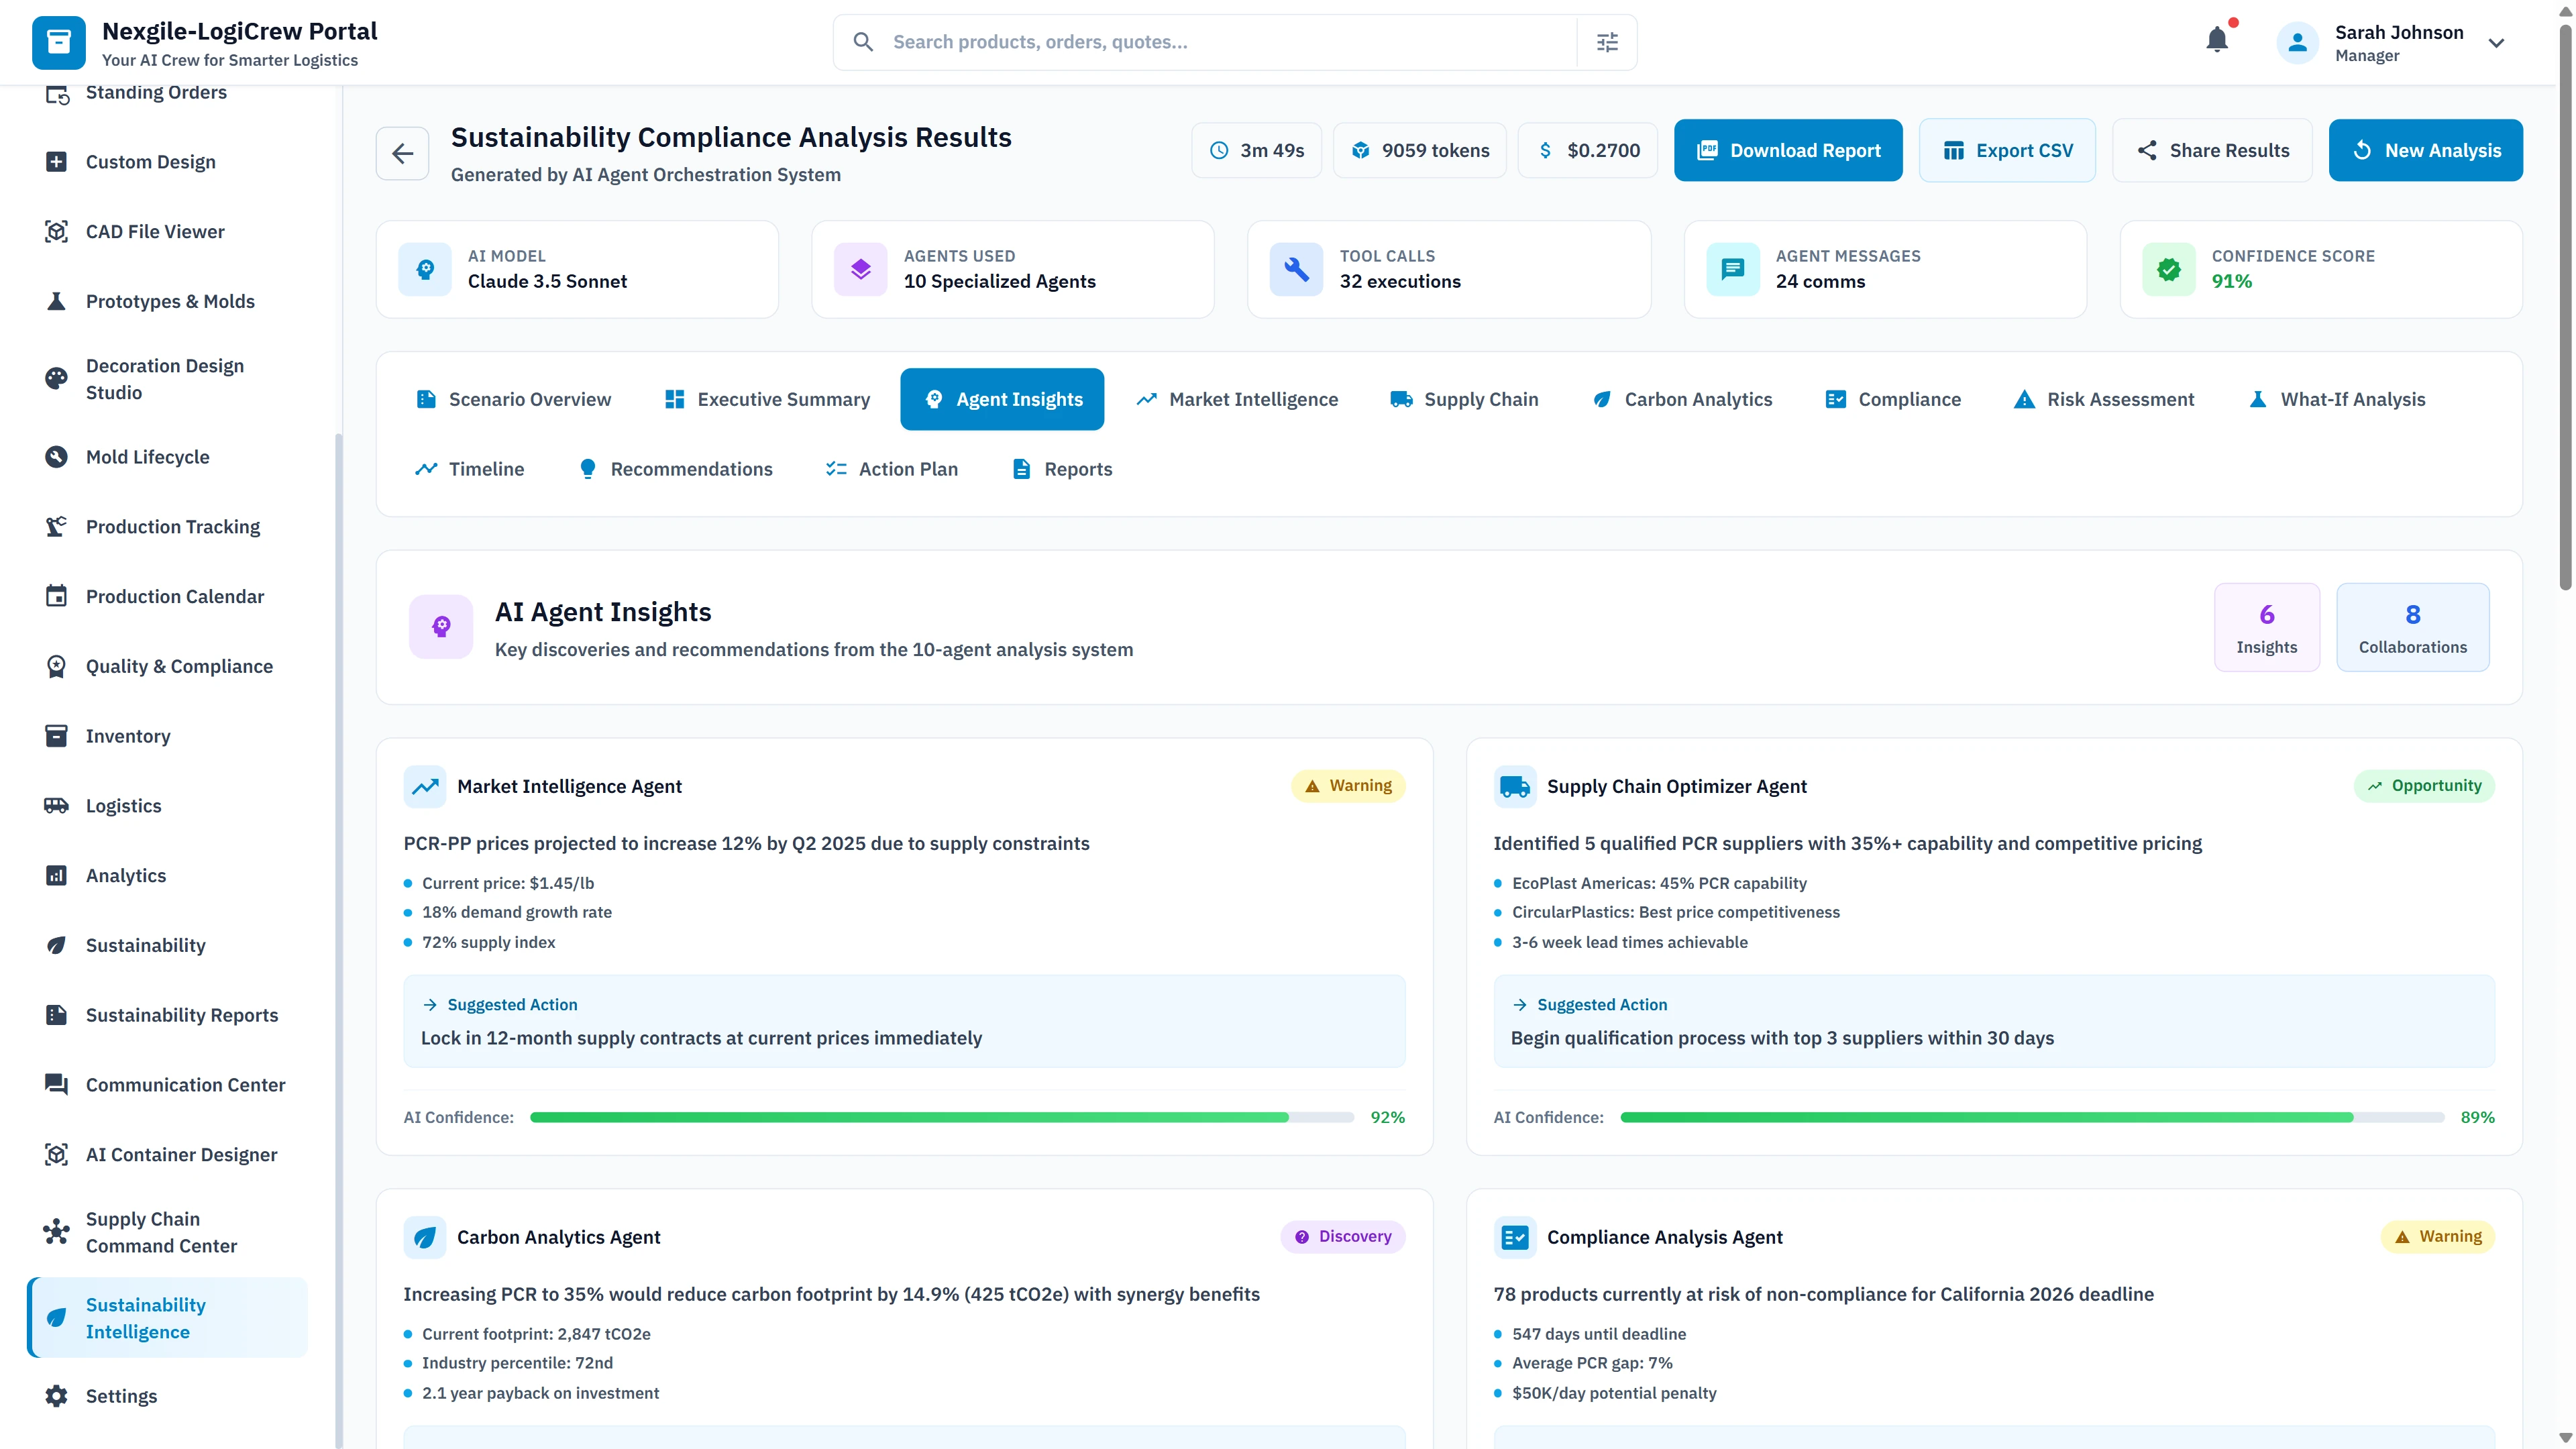This screenshot has width=2576, height=1449.
Task: Open the Supply Chain Command Center
Action: 160,1232
